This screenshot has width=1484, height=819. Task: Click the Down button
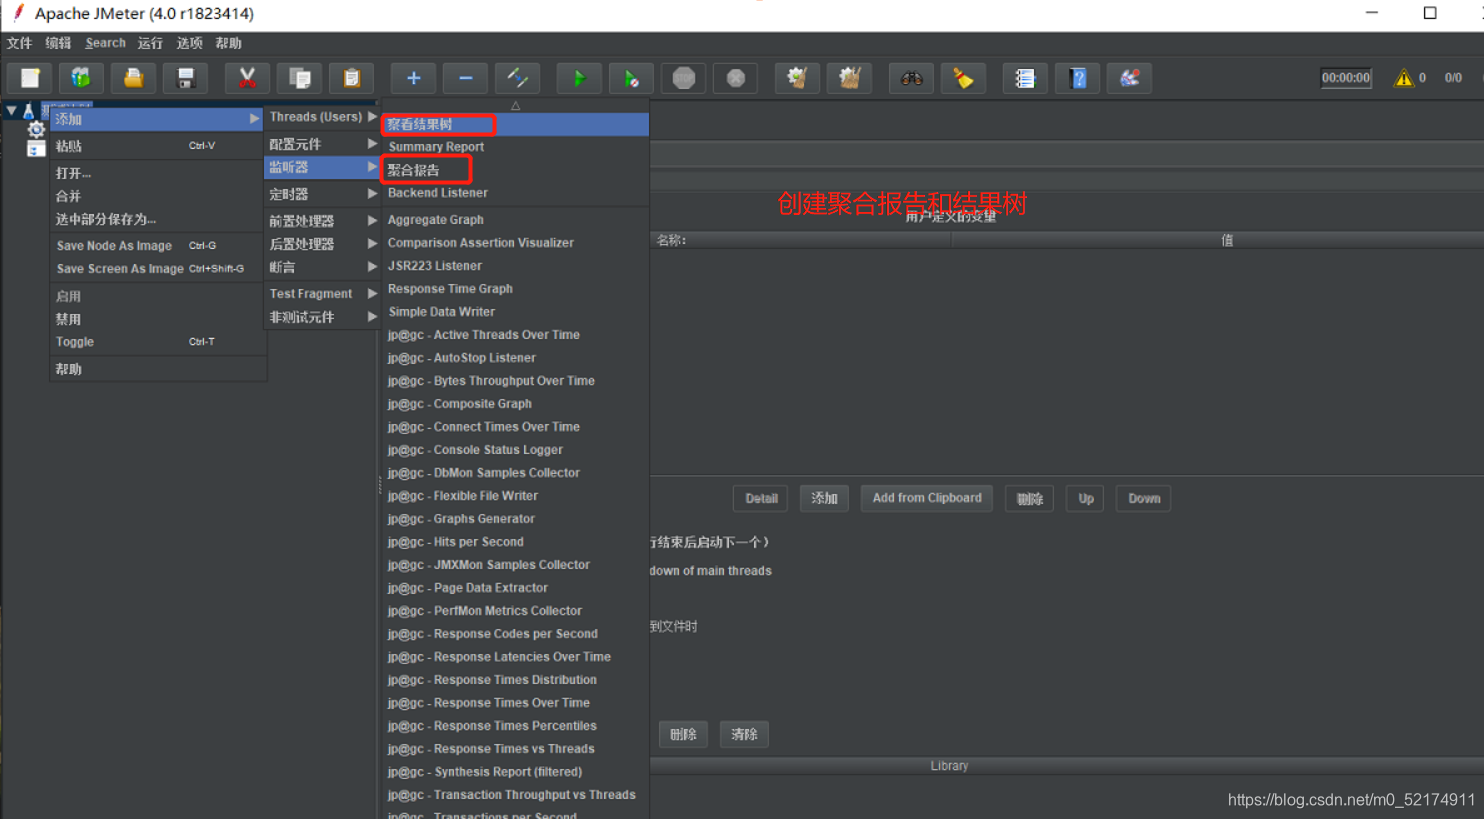point(1144,498)
